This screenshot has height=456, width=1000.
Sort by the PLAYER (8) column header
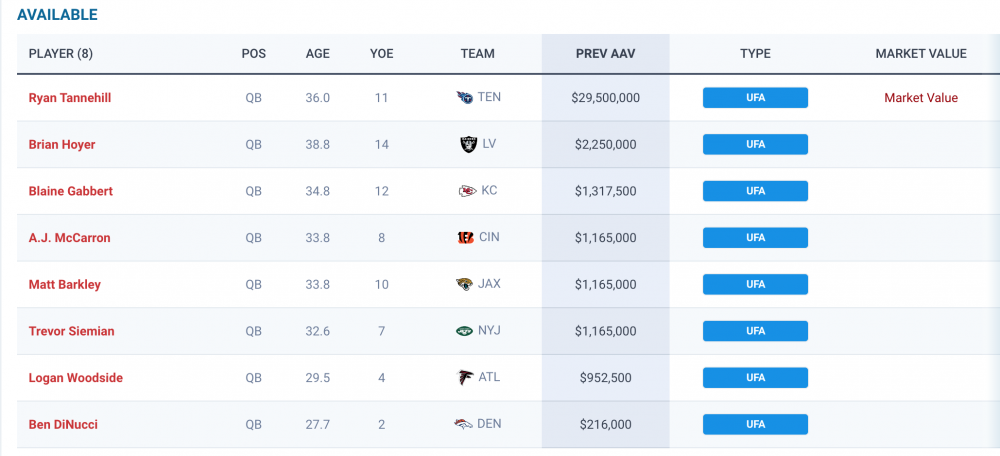[61, 54]
